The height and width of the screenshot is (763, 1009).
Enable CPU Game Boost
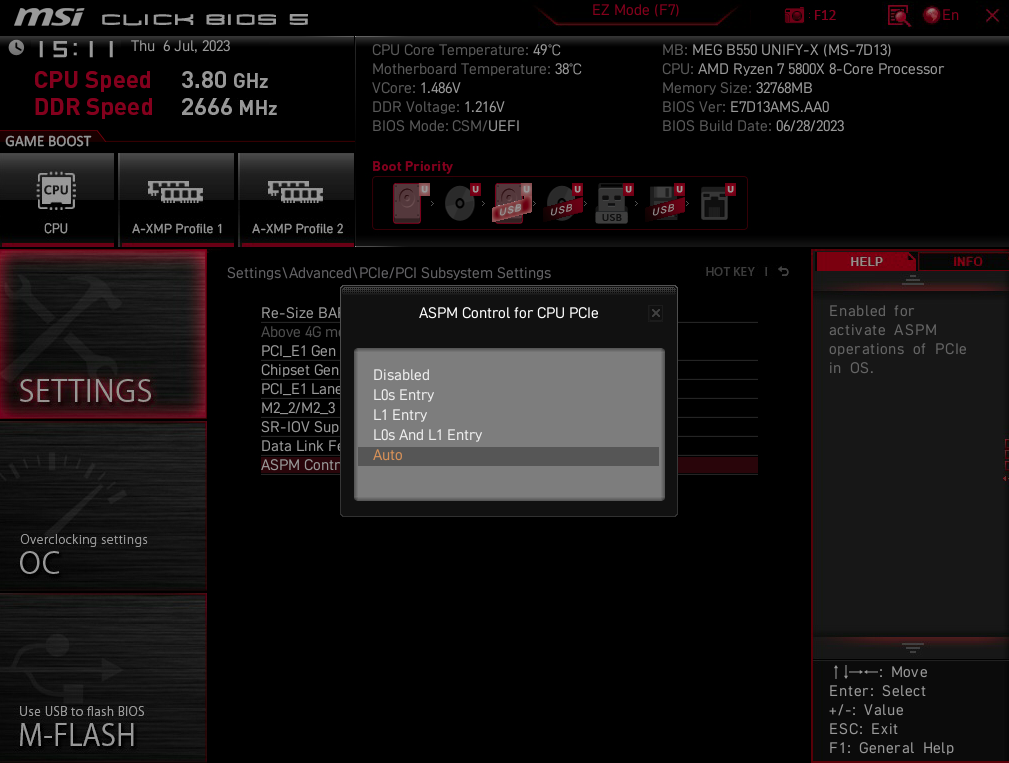point(57,200)
